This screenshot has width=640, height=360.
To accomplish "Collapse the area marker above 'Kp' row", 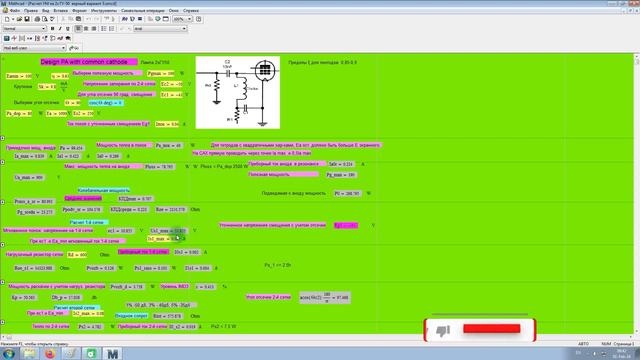I will tap(2, 282).
